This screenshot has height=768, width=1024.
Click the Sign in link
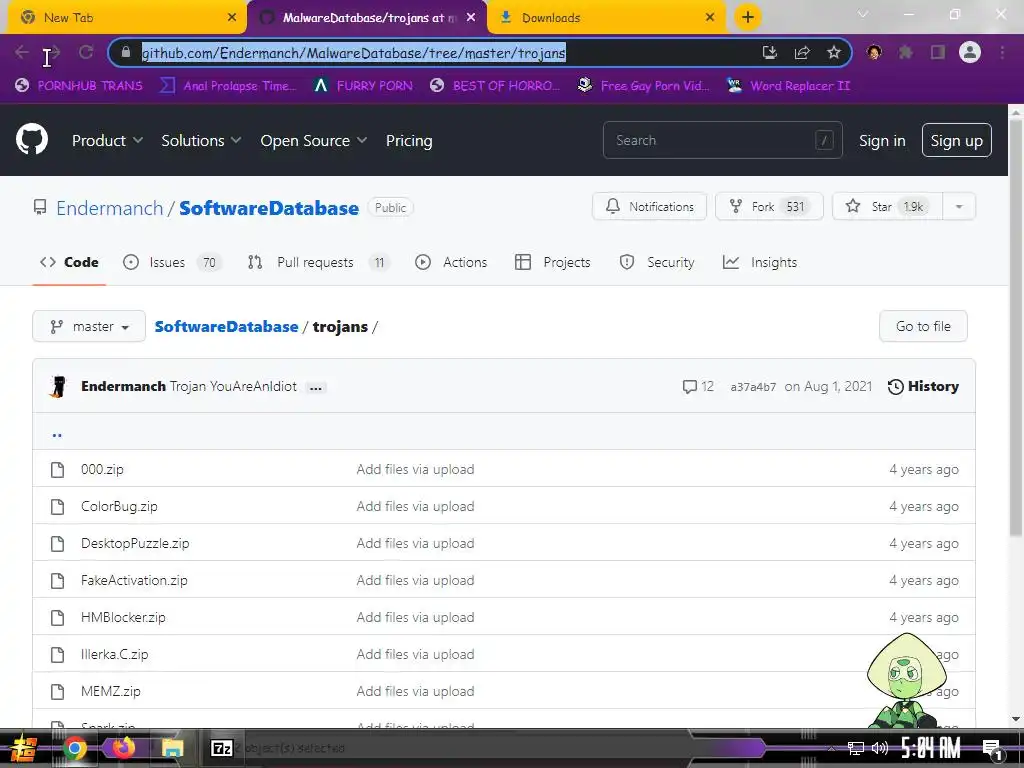point(882,140)
